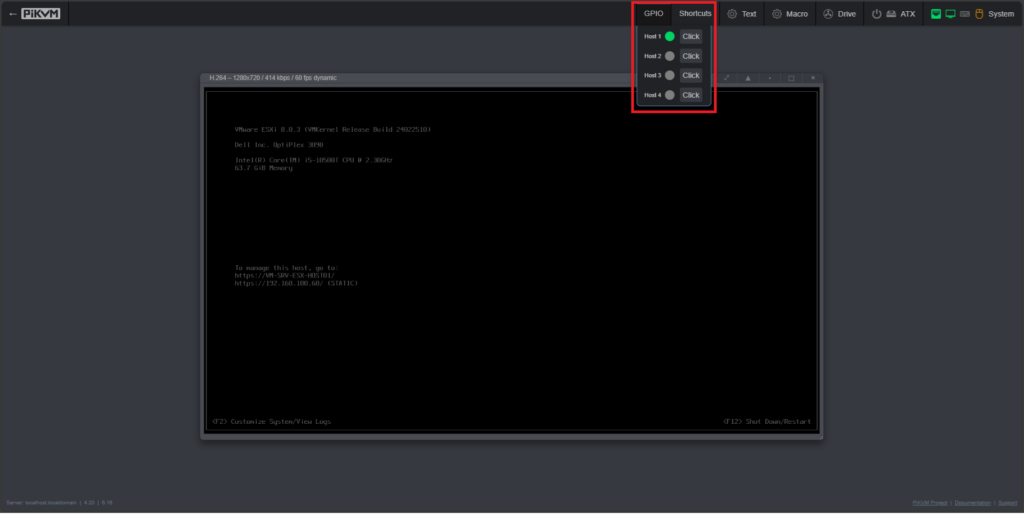The height and width of the screenshot is (514, 1024).
Task: Click the Drive disc icon
Action: click(828, 14)
